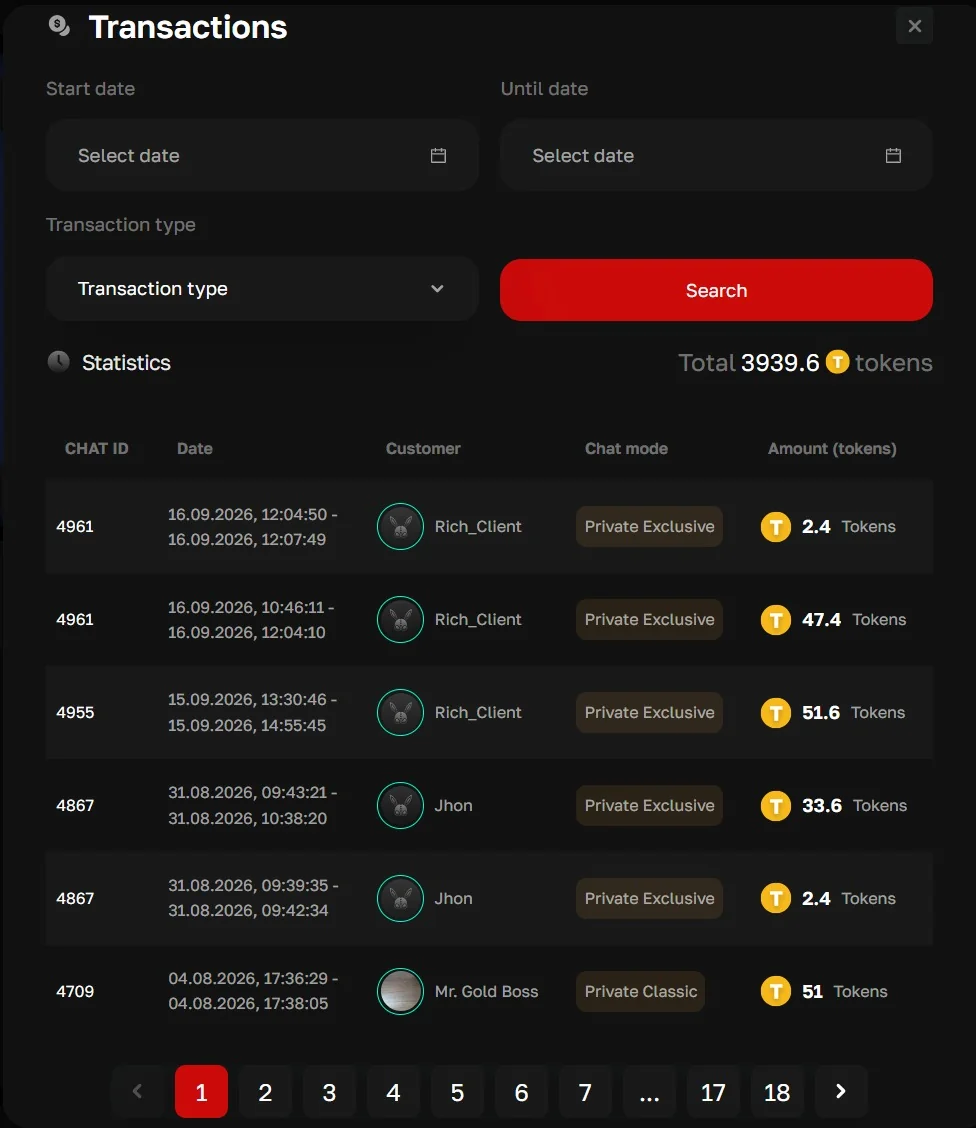Click Private Exclusive badge in 12:04:50 row
Screen dimensions: 976x1128
pos(649,527)
